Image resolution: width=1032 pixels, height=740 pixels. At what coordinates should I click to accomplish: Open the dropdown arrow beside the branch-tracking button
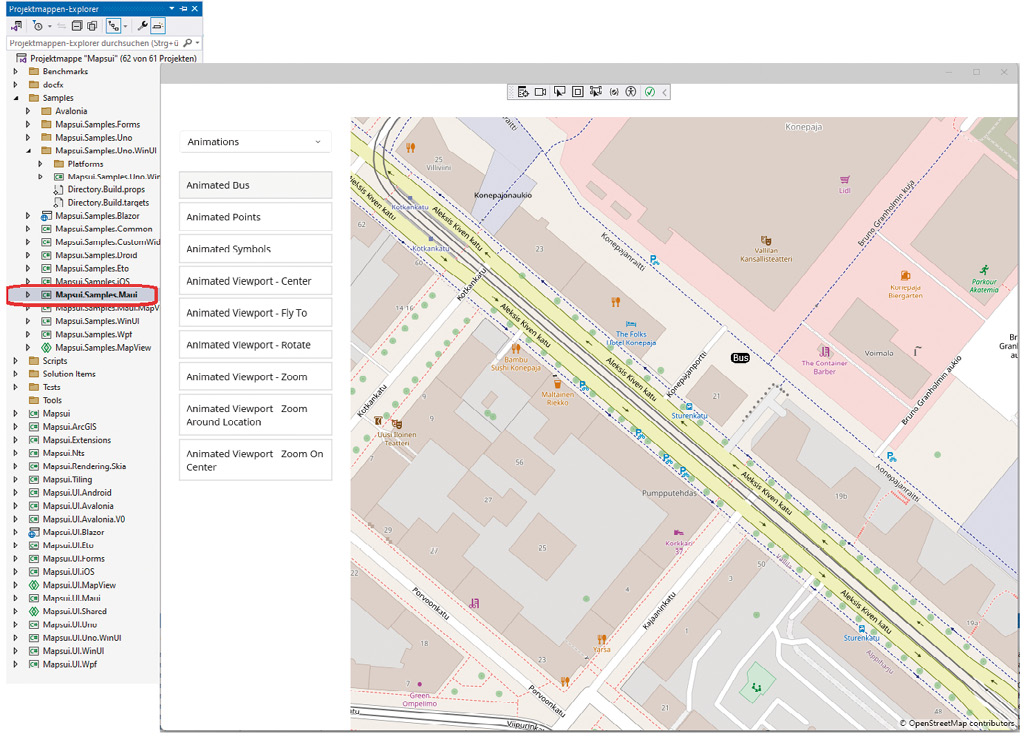click(125, 26)
